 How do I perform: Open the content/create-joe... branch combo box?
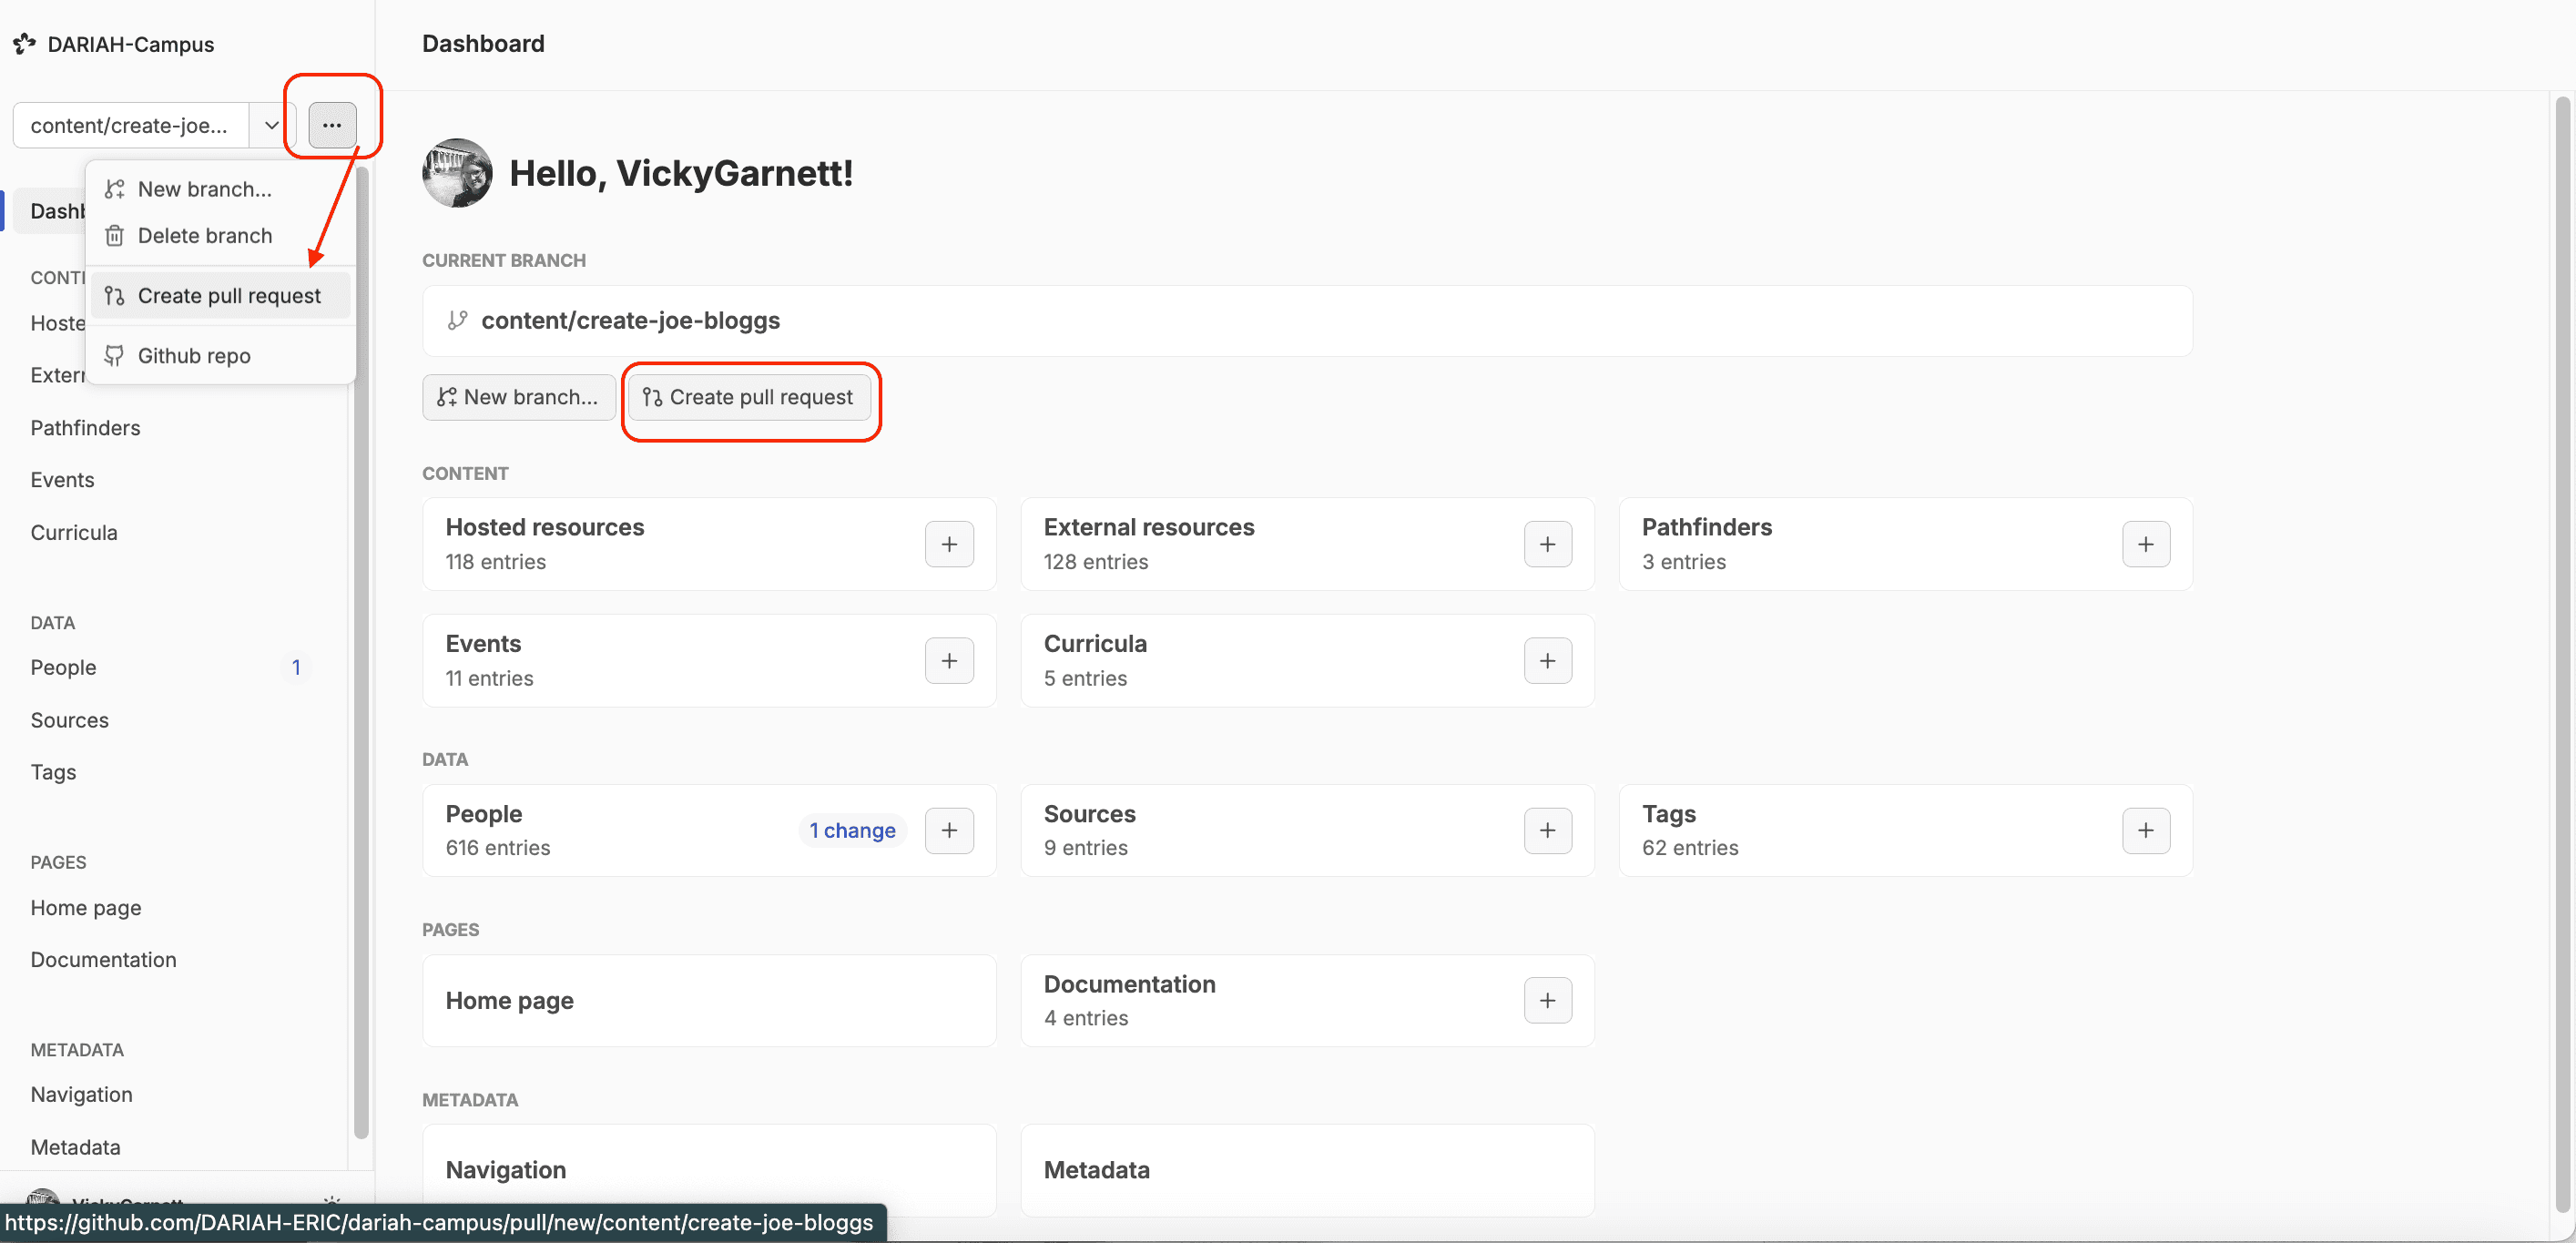pyautogui.click(x=130, y=125)
